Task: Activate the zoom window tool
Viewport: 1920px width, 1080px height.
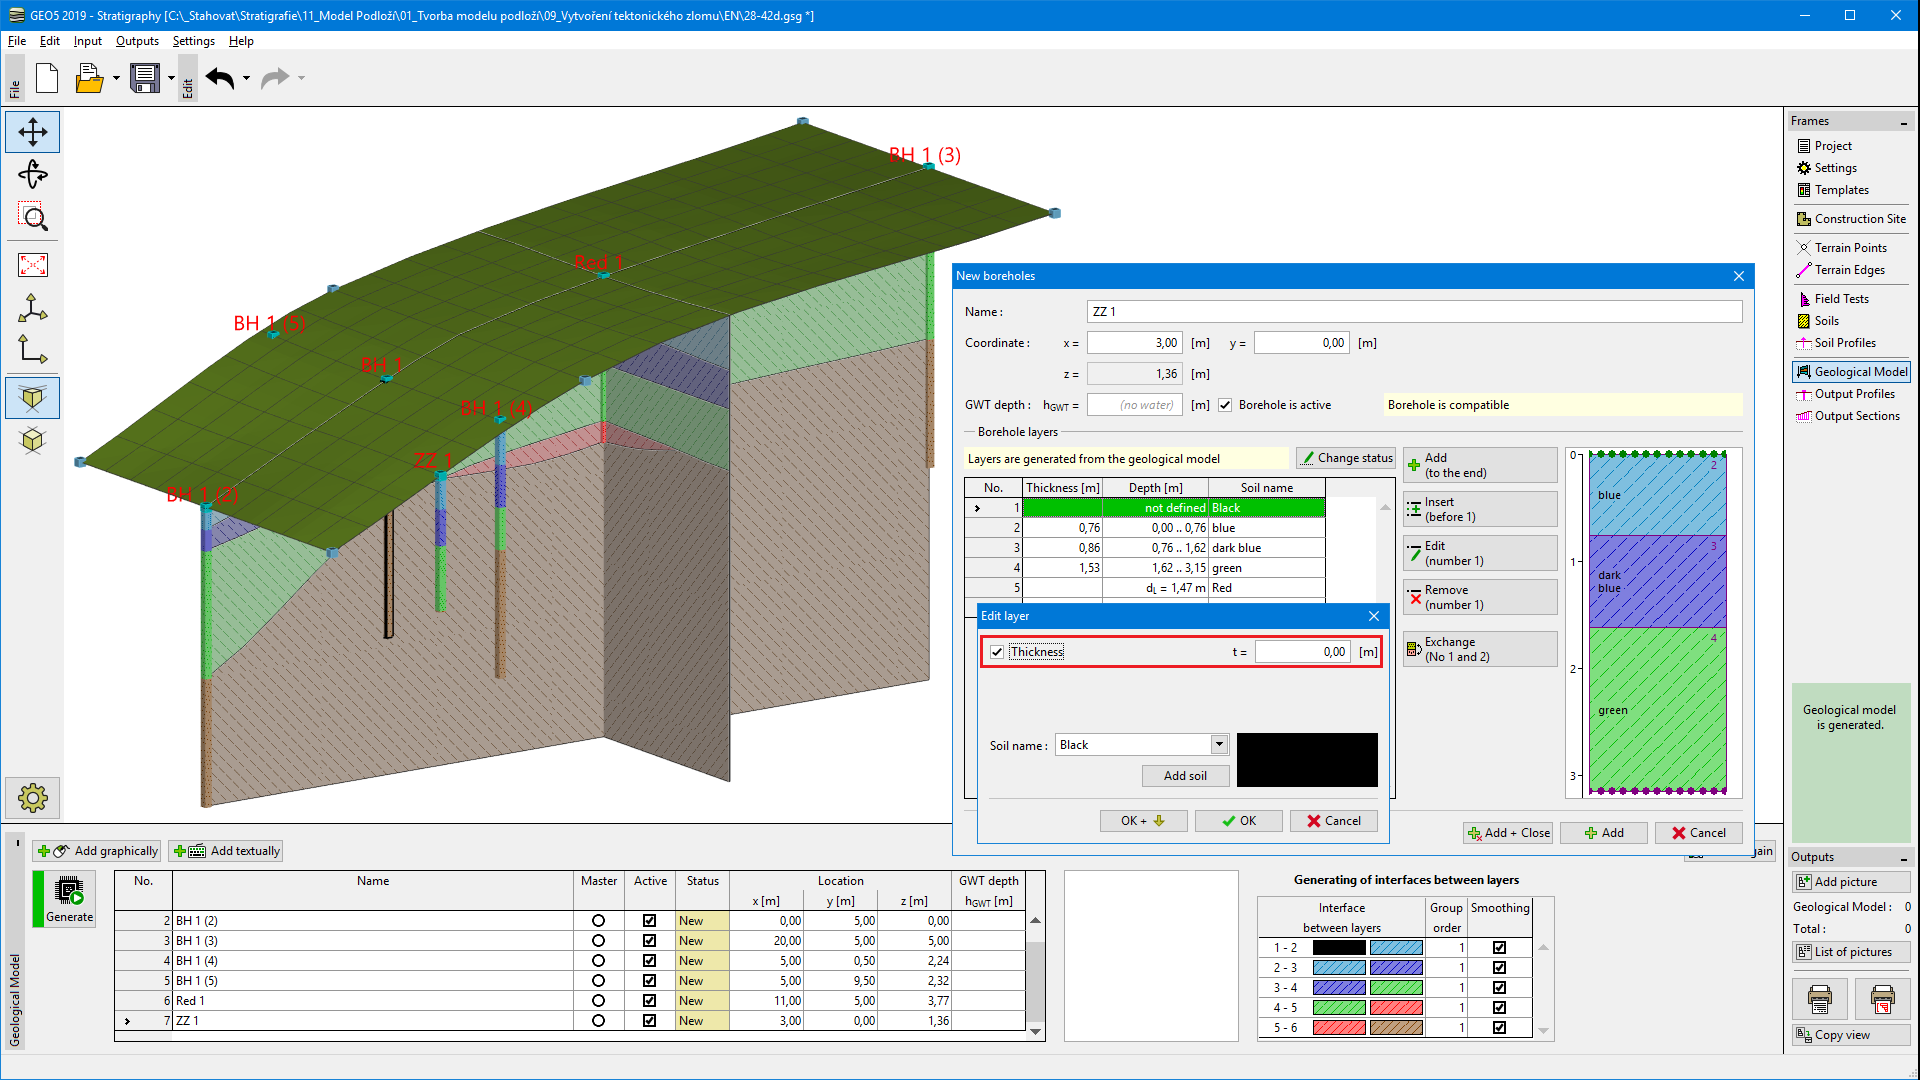Action: (x=33, y=217)
